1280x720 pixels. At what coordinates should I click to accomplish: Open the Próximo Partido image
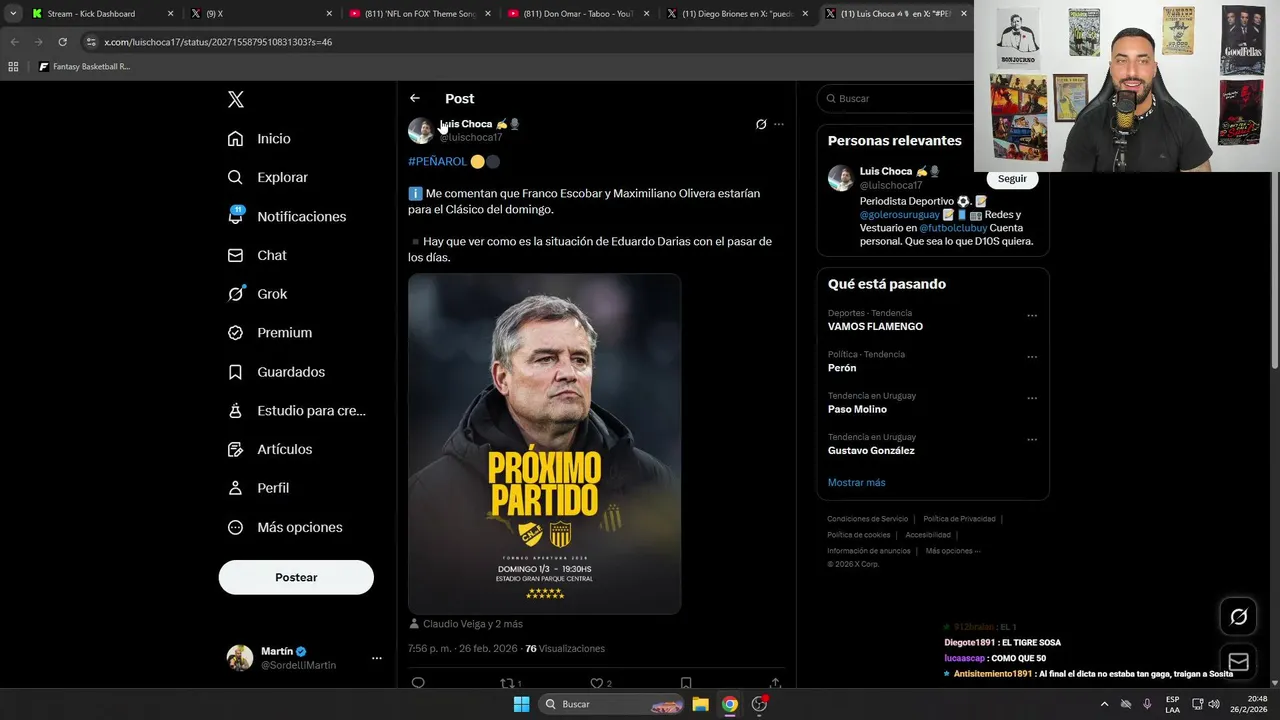tap(544, 444)
